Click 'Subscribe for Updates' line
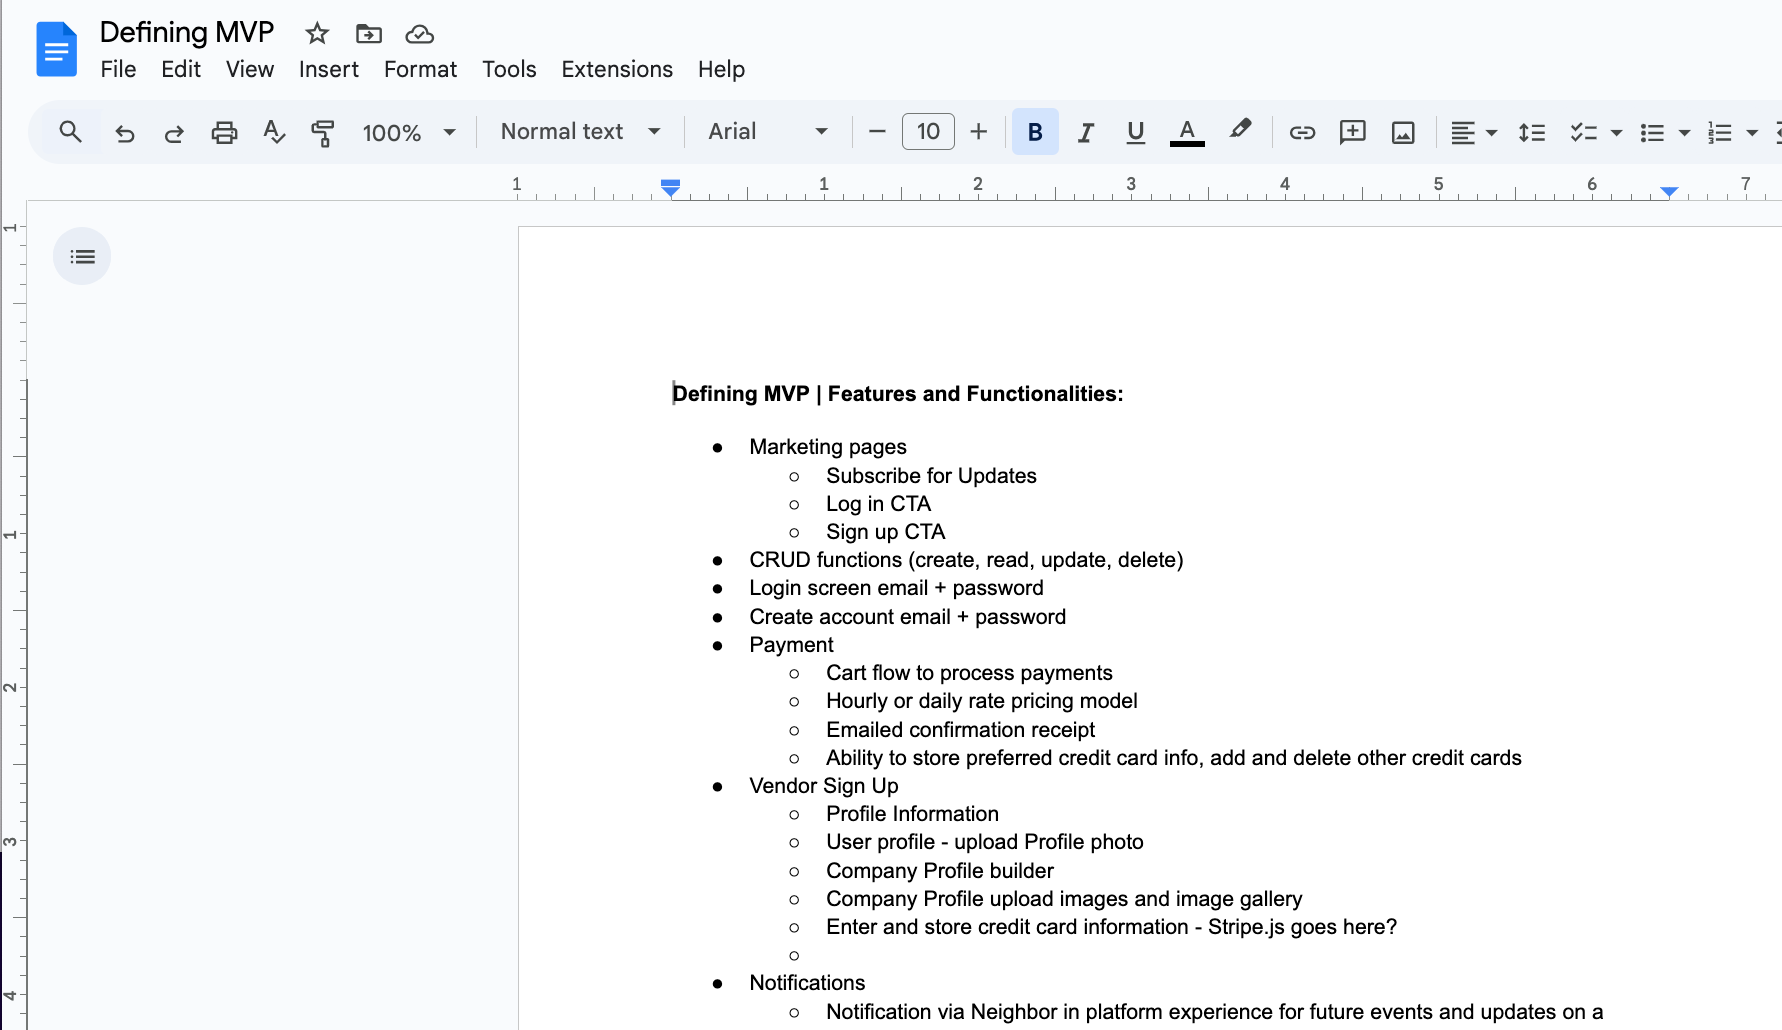This screenshot has width=1782, height=1030. click(x=931, y=476)
